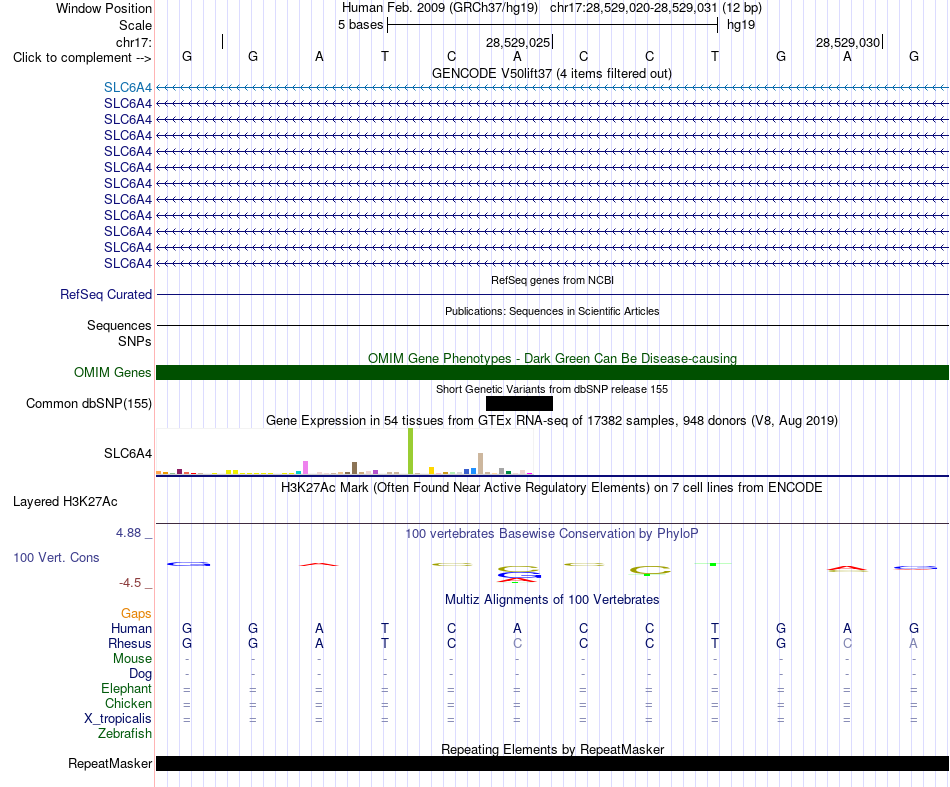The image size is (950, 787).
Task: Click the 28,529,030 position marker
Action: pyautogui.click(x=848, y=43)
